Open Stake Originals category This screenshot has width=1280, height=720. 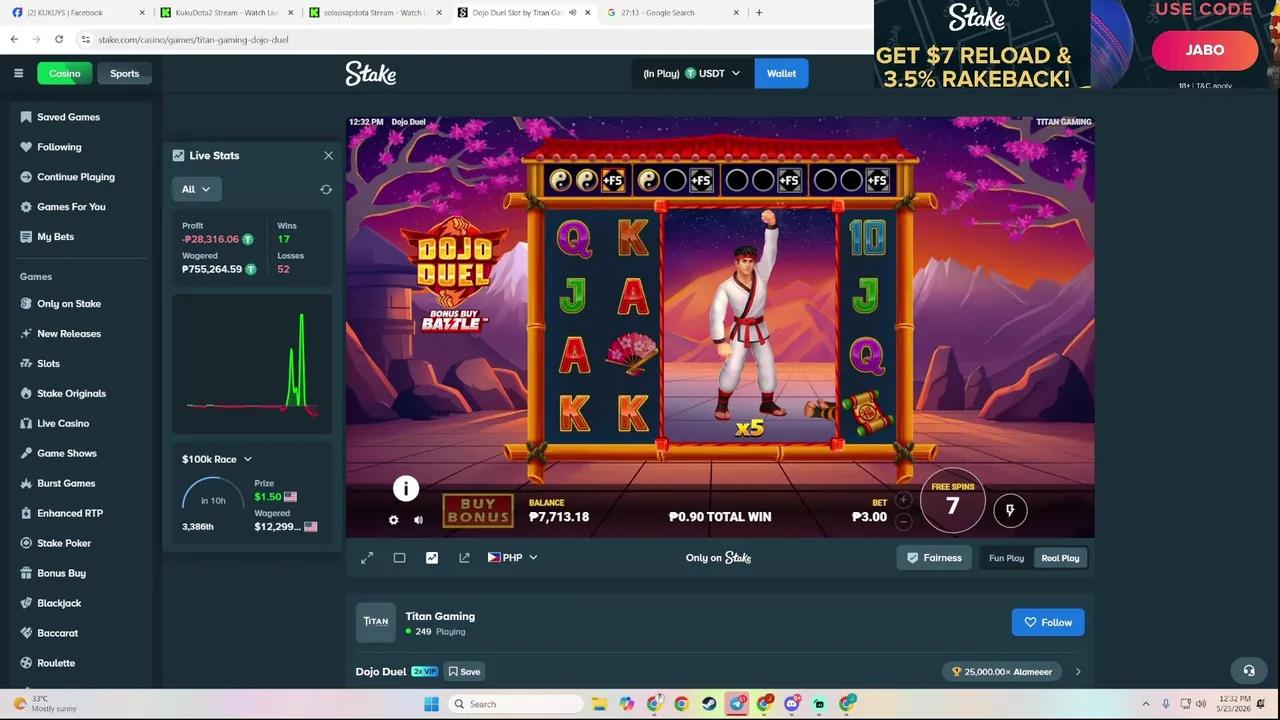tap(71, 394)
